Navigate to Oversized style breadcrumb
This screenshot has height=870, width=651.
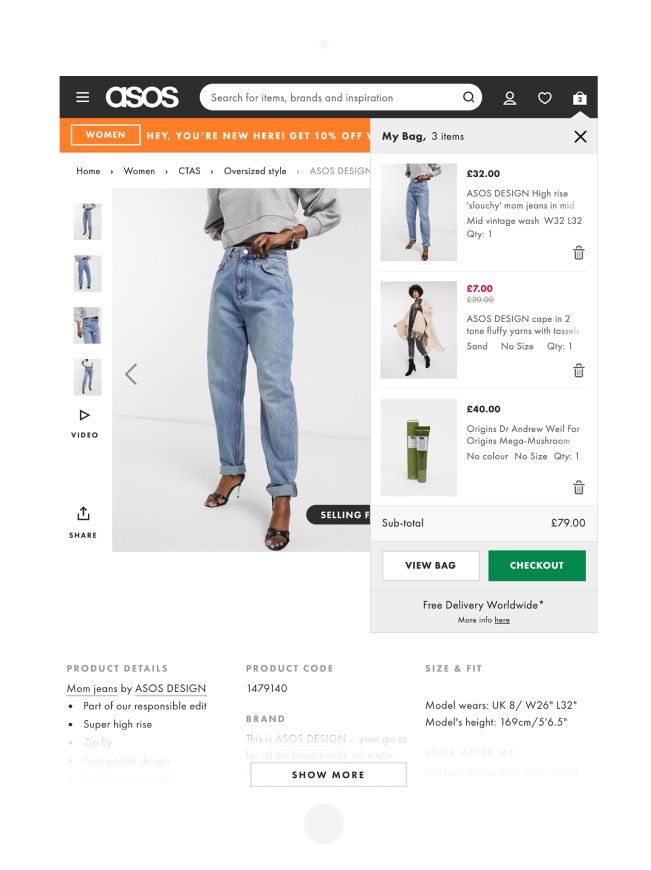tap(255, 171)
